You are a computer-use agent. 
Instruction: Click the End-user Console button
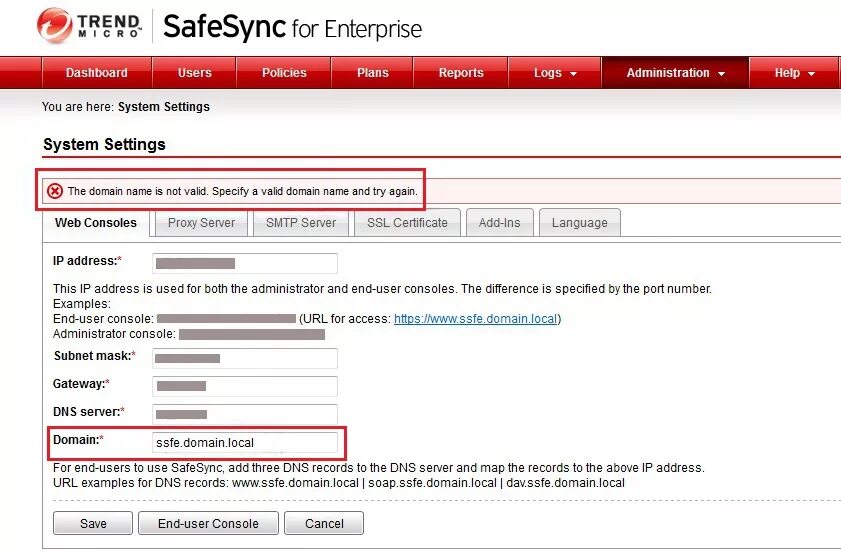(208, 523)
